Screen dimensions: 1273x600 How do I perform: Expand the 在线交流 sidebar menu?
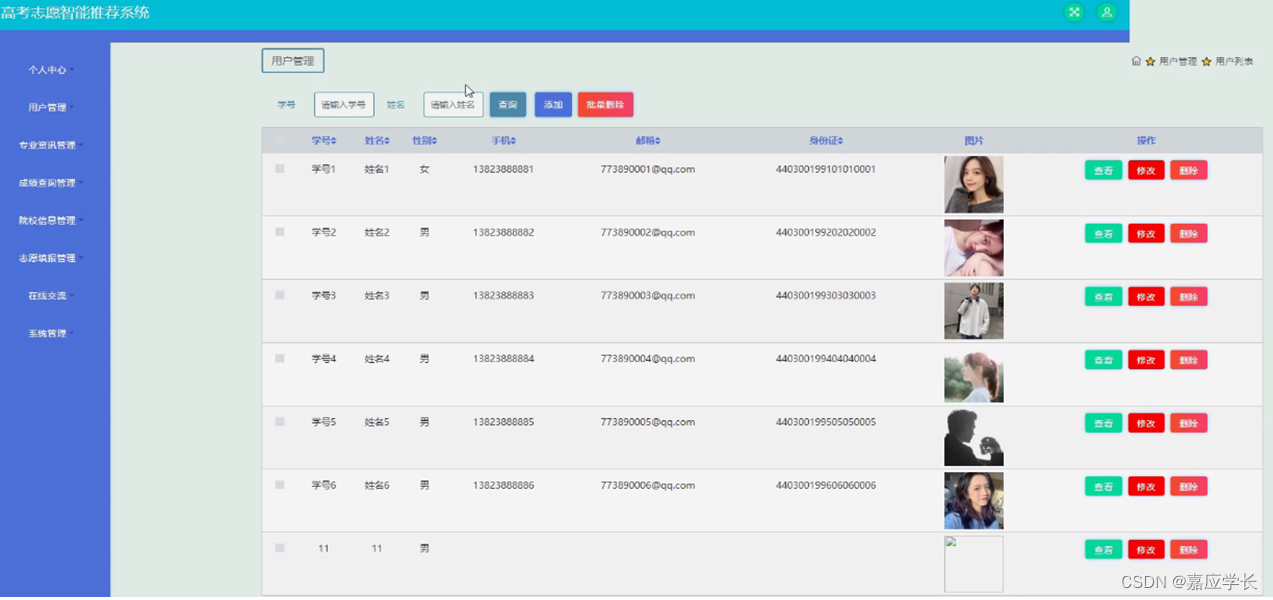pos(52,296)
